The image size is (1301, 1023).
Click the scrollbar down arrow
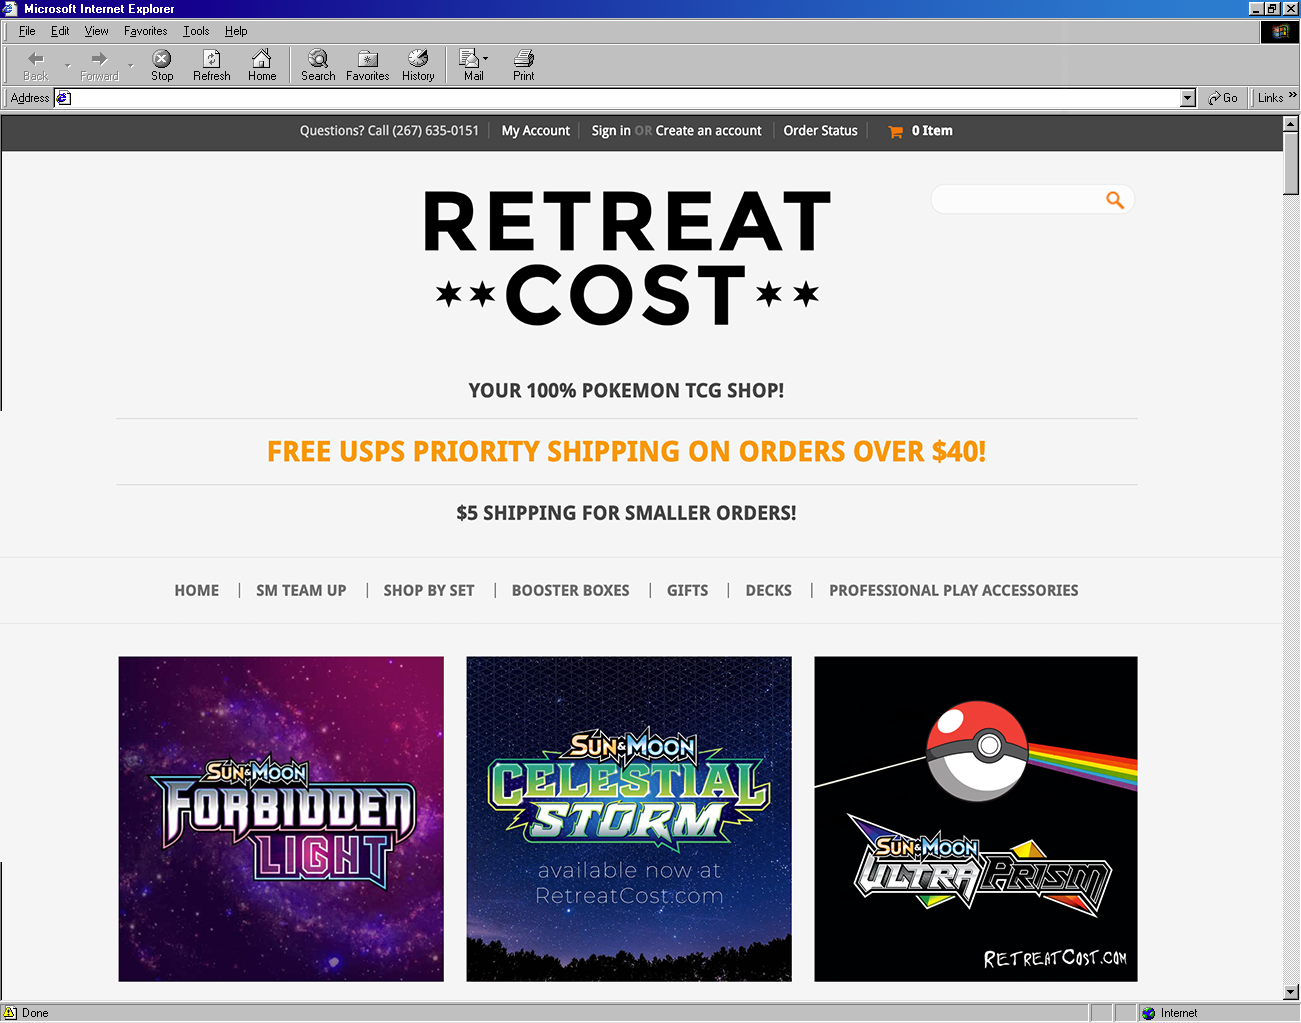pyautogui.click(x=1291, y=992)
